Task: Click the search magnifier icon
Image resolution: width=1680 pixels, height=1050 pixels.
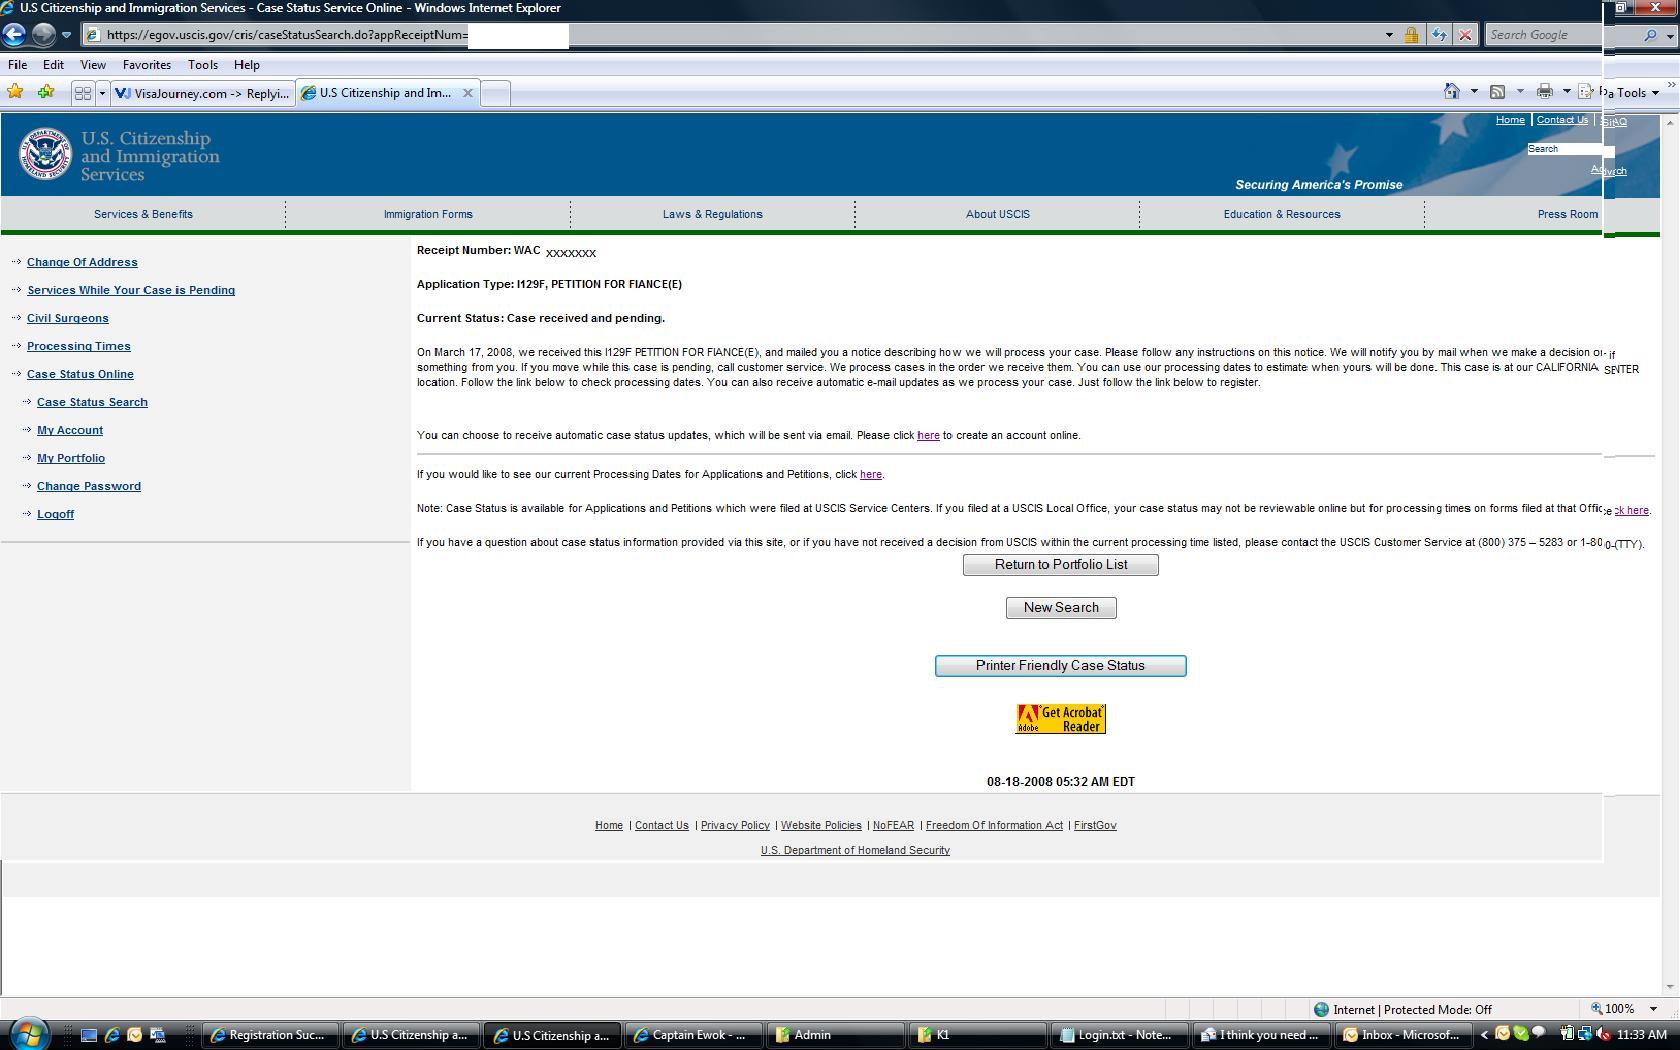Action: [x=1650, y=35]
